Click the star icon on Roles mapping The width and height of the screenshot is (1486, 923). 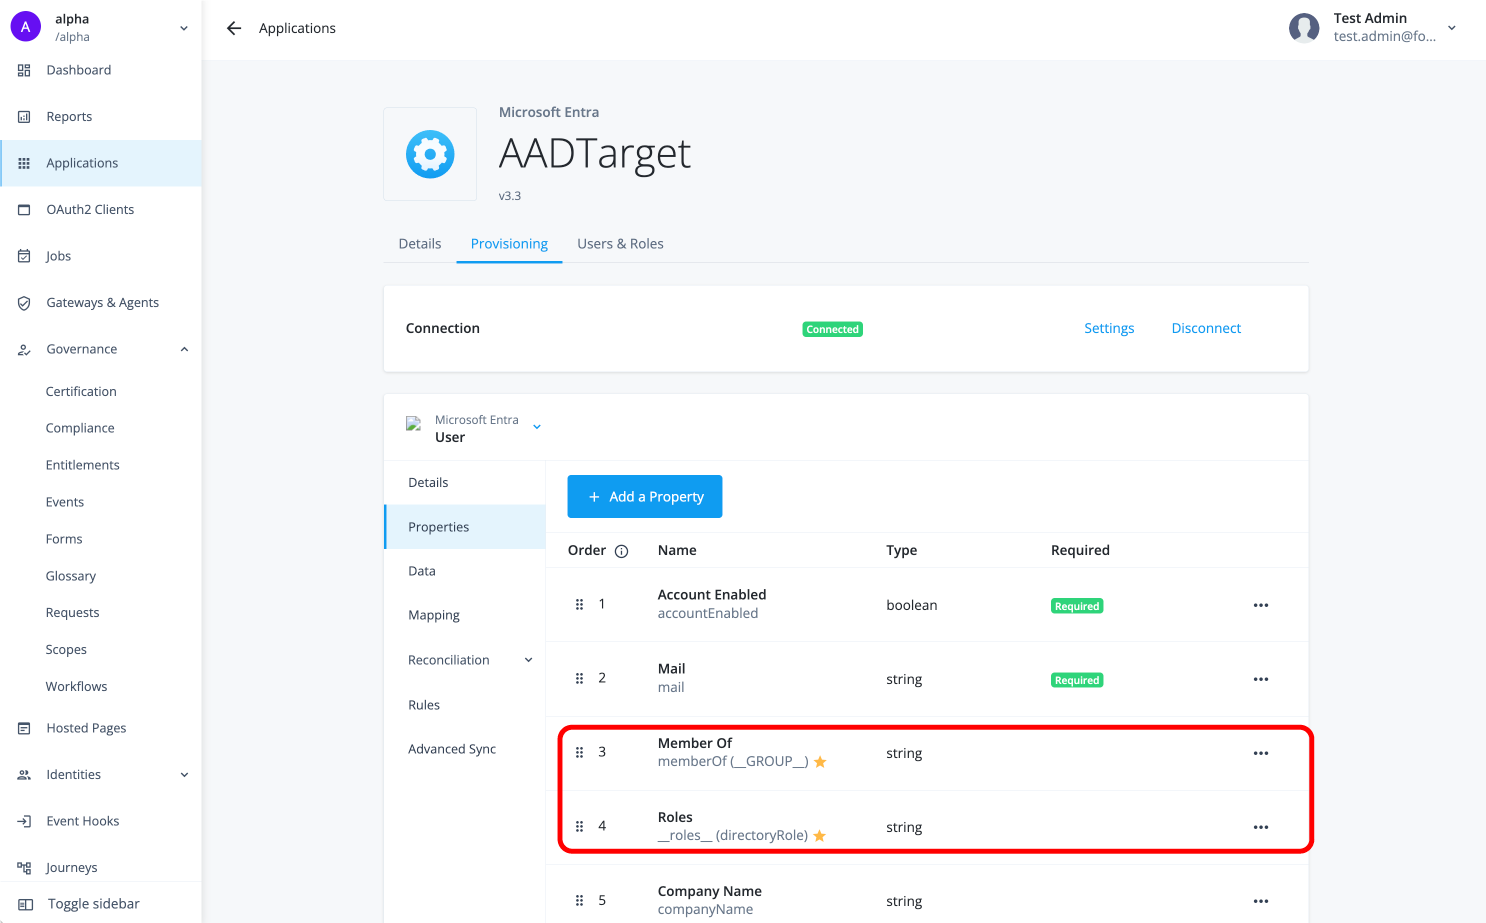click(821, 835)
